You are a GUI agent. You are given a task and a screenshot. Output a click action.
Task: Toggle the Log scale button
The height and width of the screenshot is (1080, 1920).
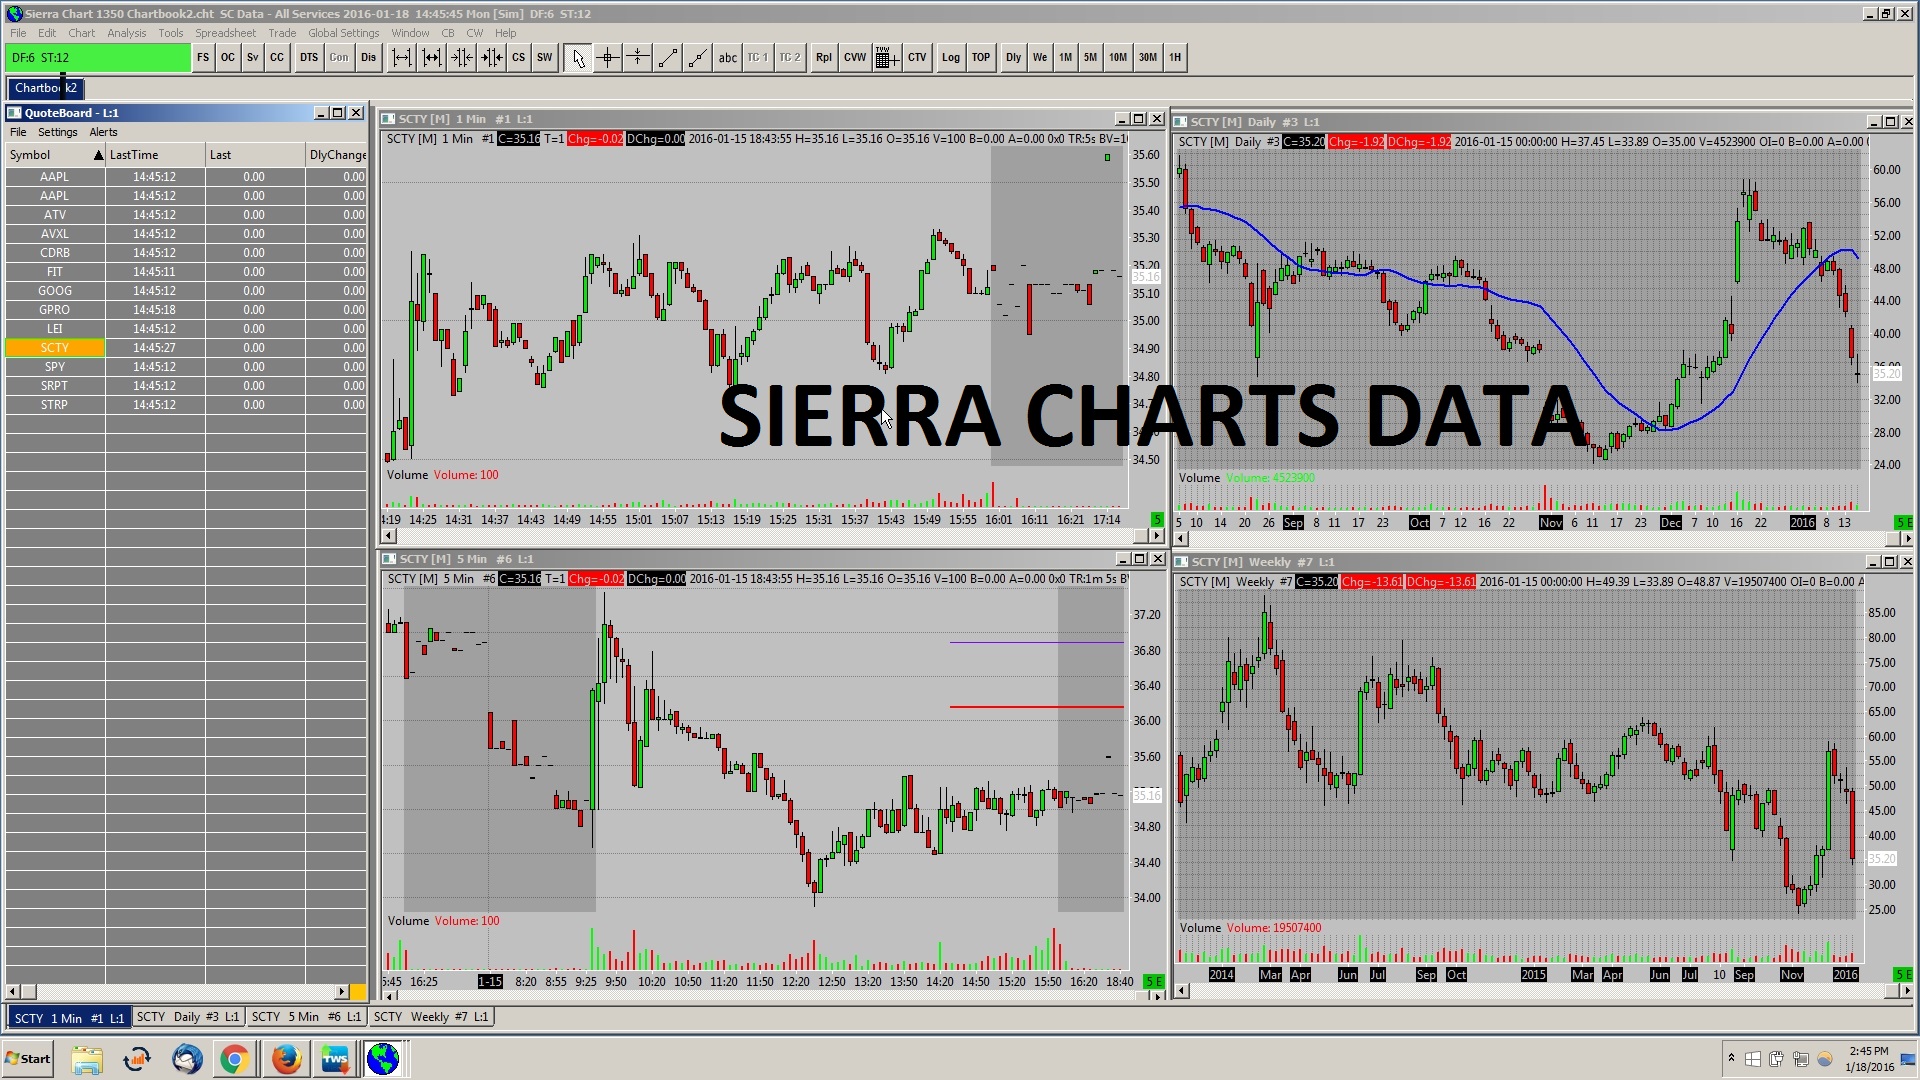(950, 58)
